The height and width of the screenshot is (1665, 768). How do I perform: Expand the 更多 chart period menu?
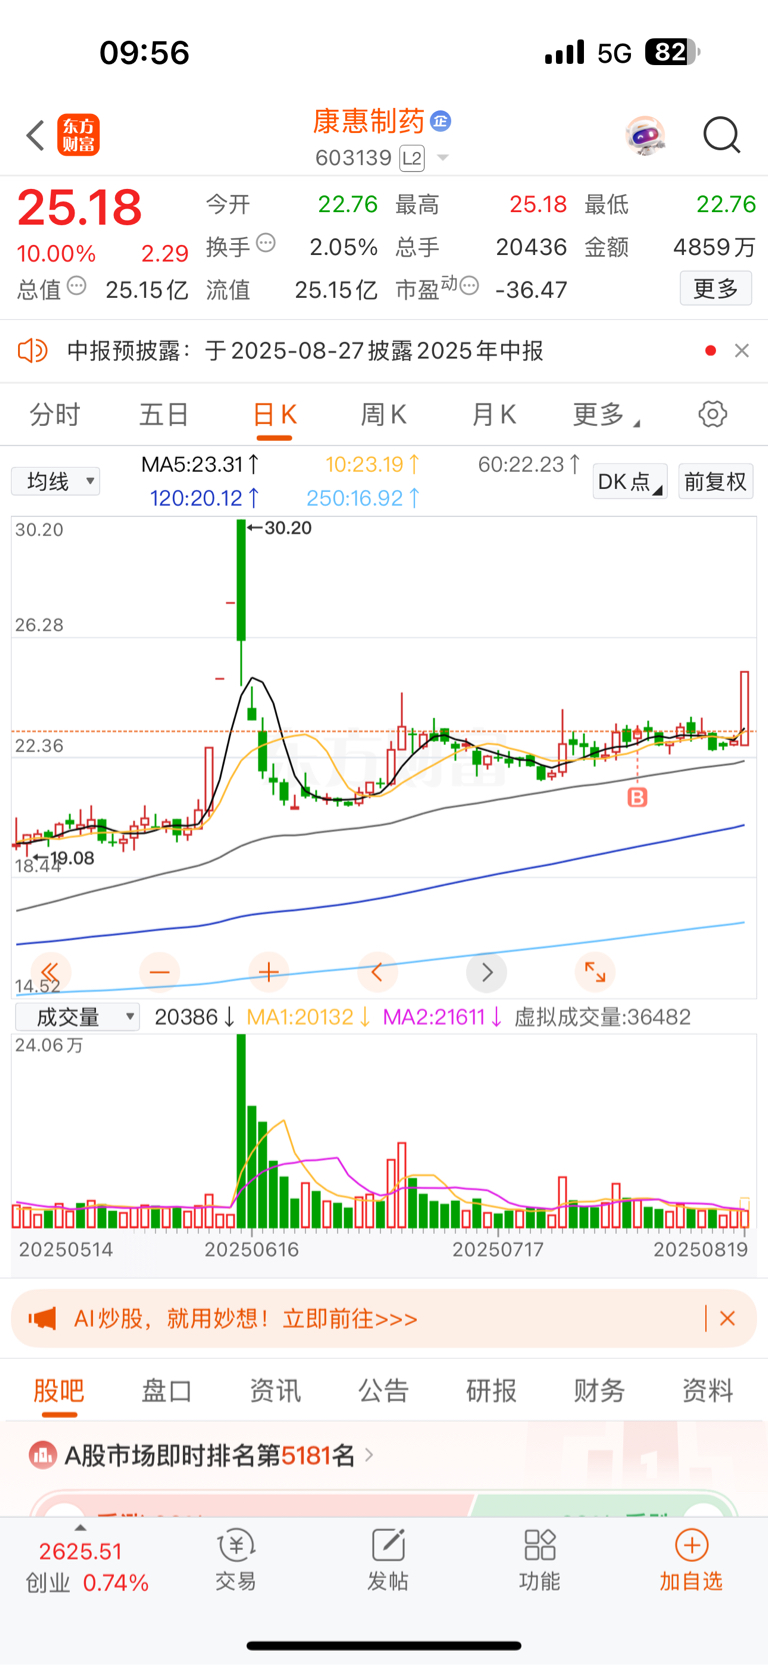[606, 415]
